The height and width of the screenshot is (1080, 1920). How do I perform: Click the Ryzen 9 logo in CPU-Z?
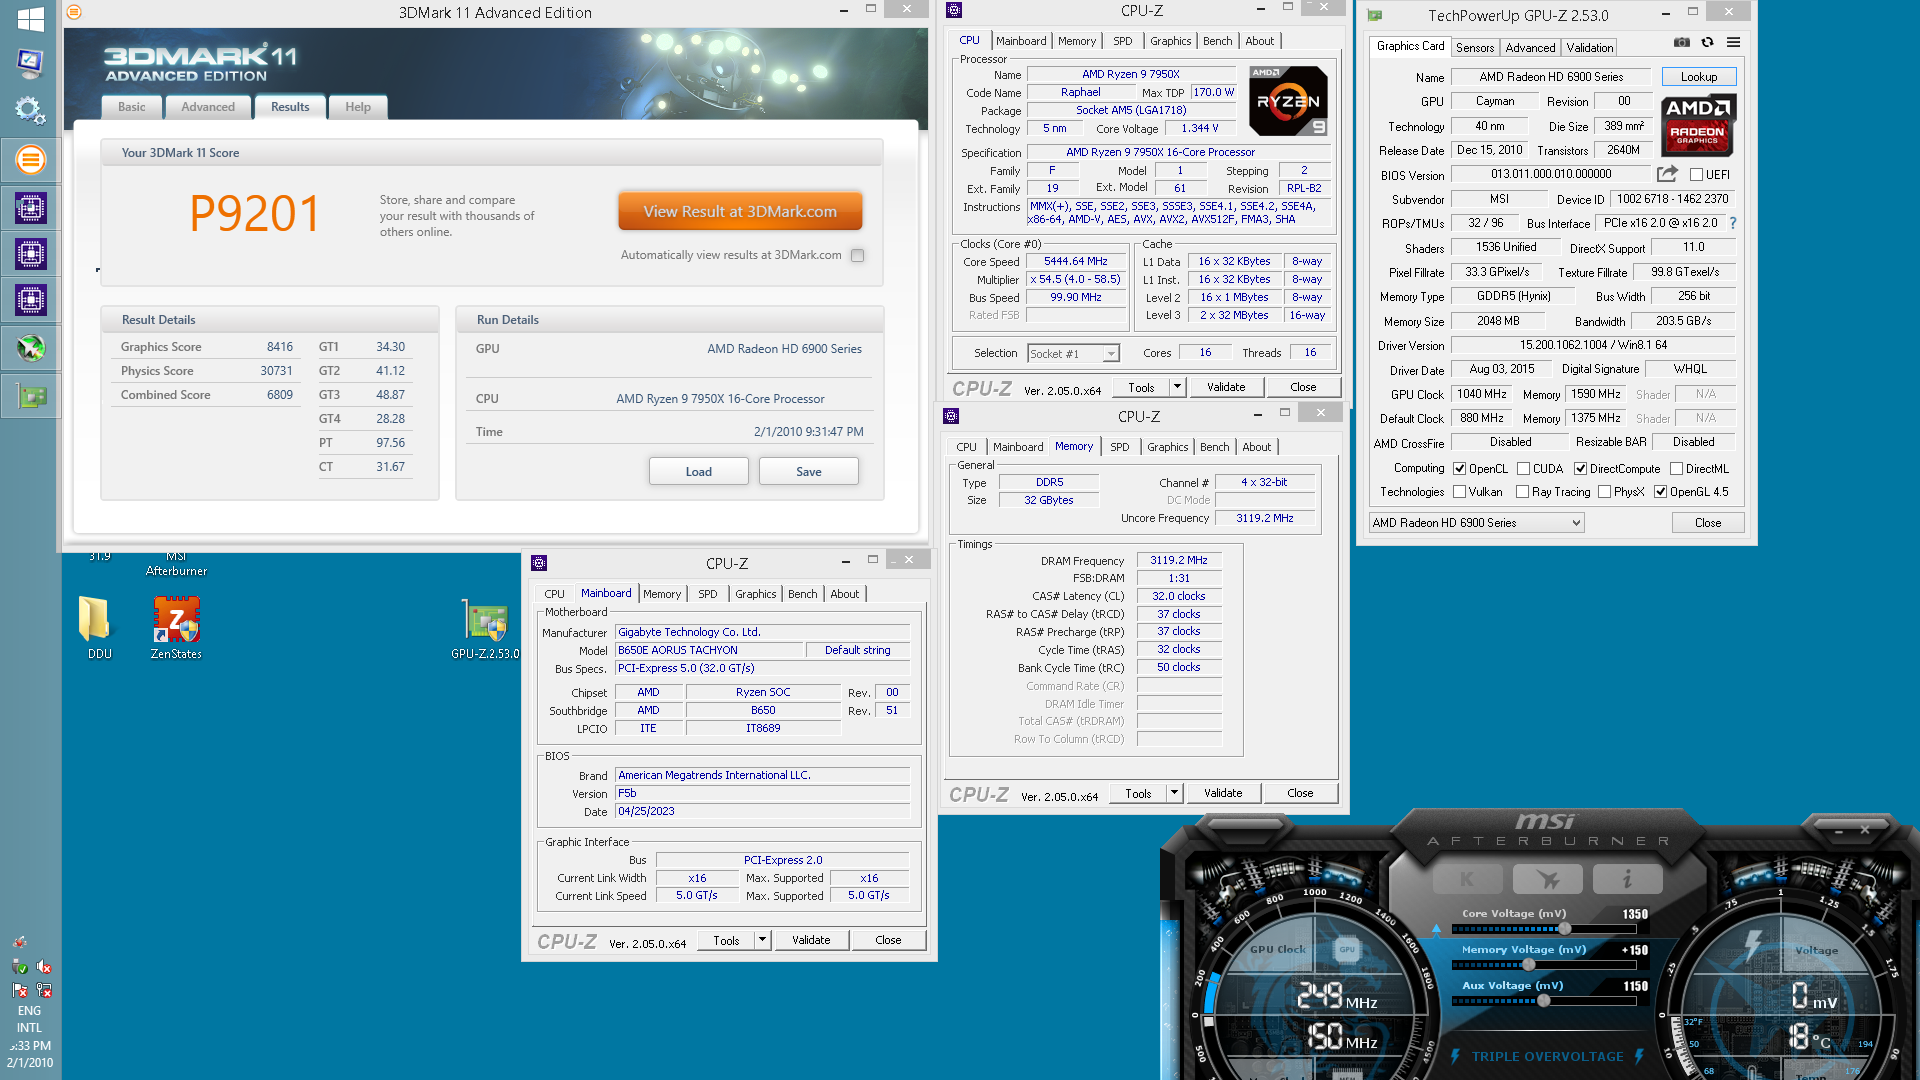click(1288, 101)
